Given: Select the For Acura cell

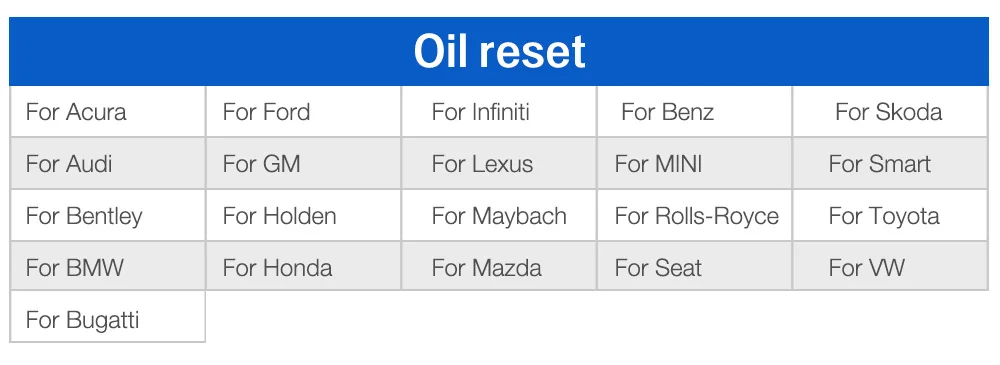Looking at the screenshot, I should [108, 112].
